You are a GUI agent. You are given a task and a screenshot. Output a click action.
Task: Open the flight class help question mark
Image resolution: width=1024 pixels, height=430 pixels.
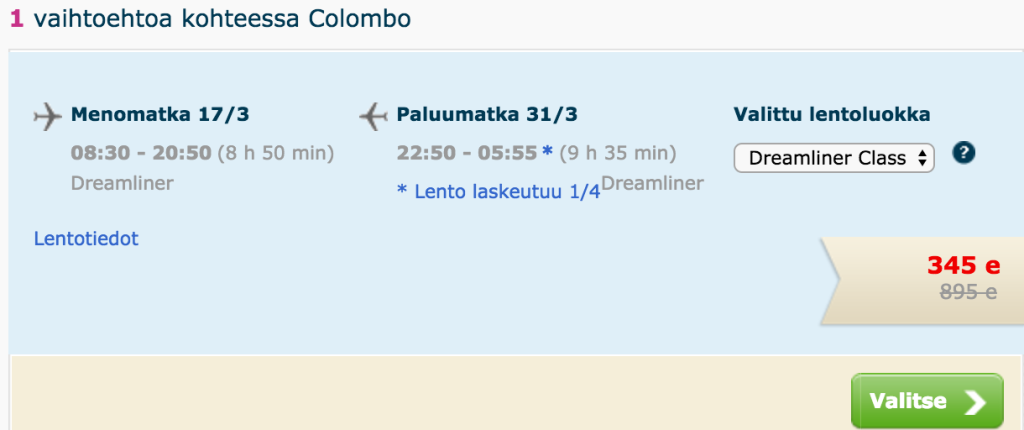[963, 154]
